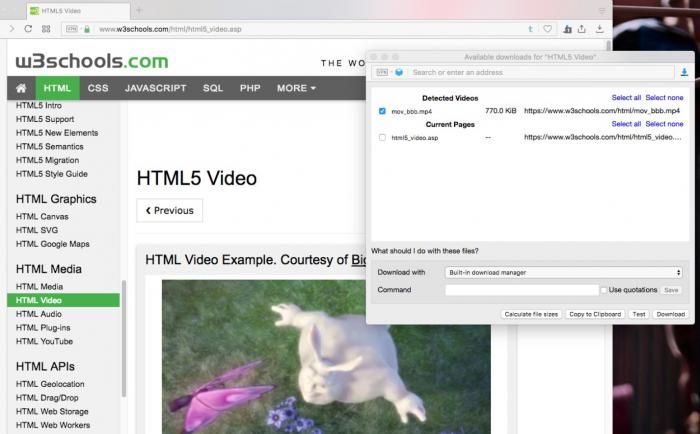Open browser downloads arrow icon
The width and height of the screenshot is (700, 434).
click(600, 29)
